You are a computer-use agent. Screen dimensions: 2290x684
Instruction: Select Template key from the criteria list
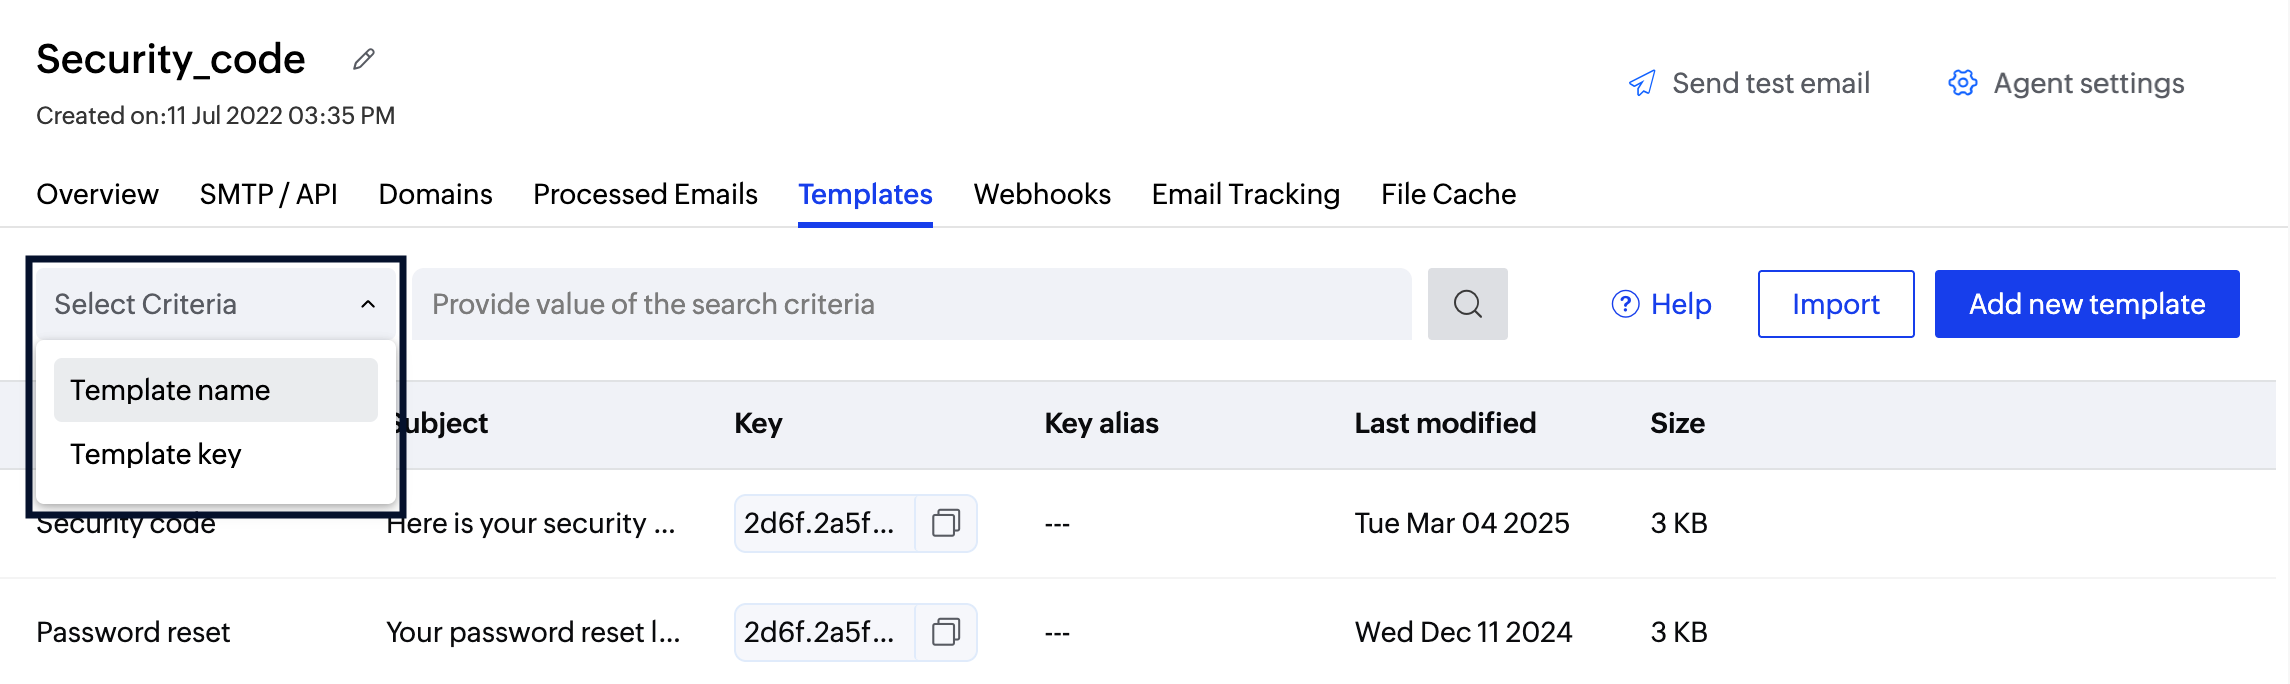pyautogui.click(x=155, y=453)
